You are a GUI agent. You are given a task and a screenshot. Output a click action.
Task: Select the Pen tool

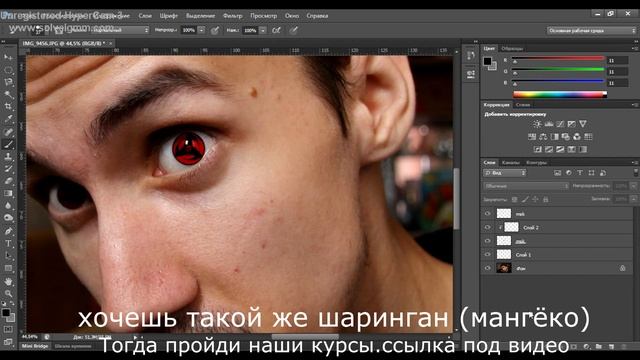pyautogui.click(x=8, y=231)
